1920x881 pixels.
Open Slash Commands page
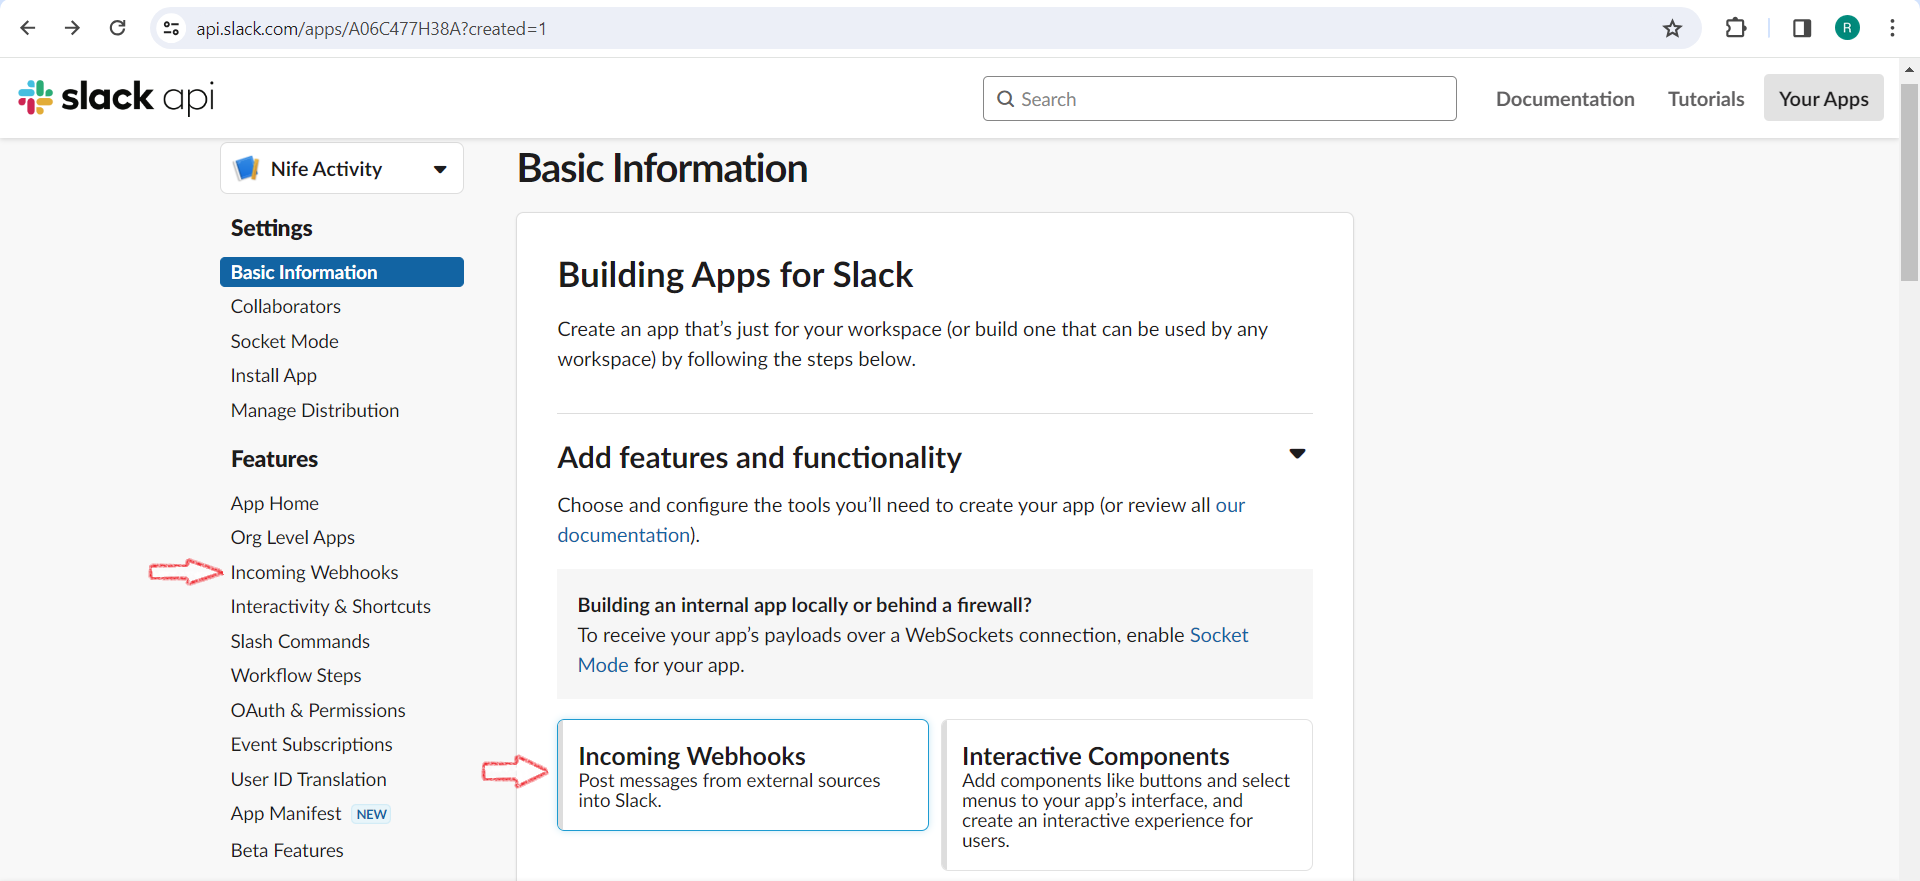(300, 641)
